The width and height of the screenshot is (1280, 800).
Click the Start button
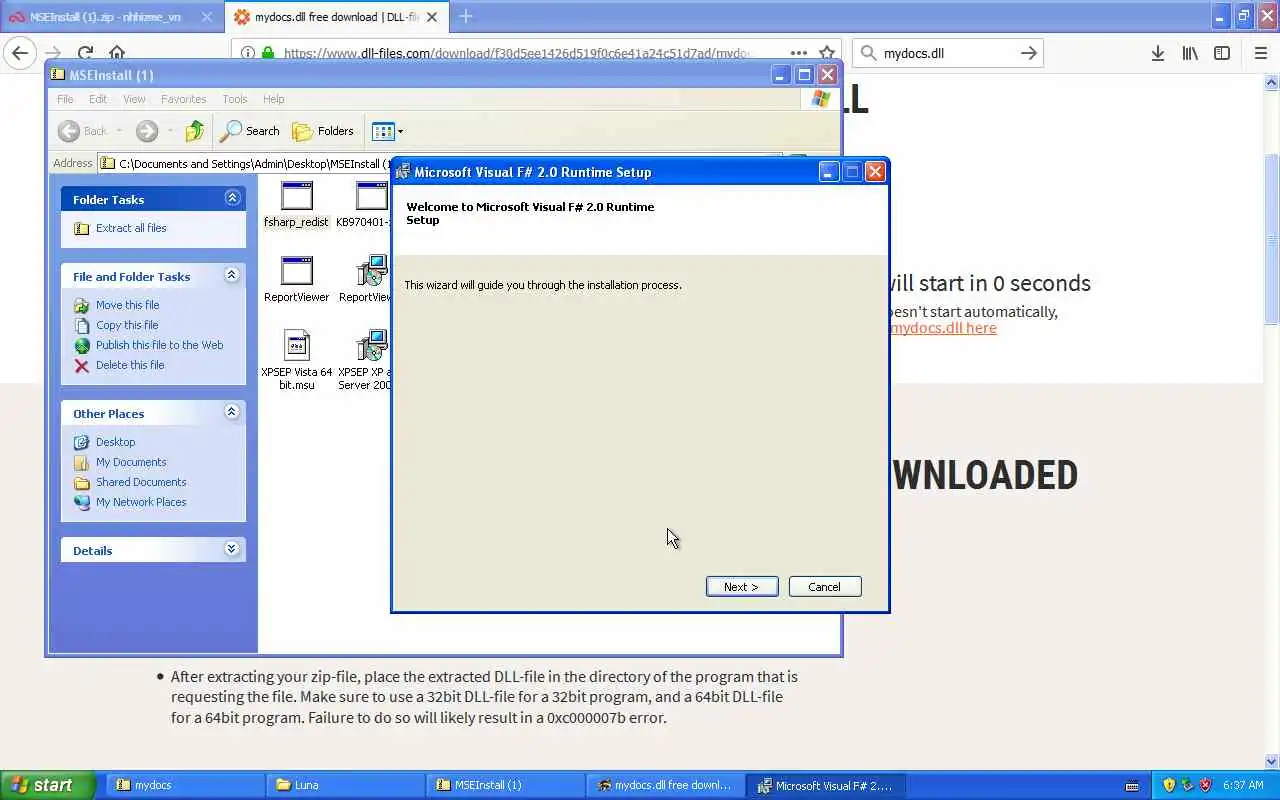click(47, 785)
